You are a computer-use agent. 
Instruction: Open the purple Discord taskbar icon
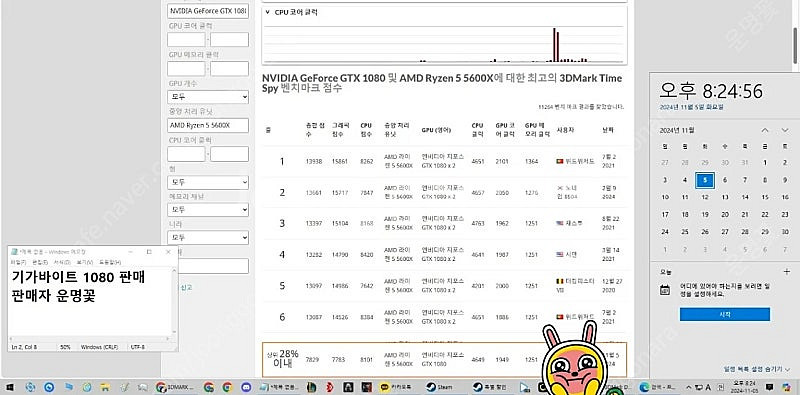pos(246,387)
